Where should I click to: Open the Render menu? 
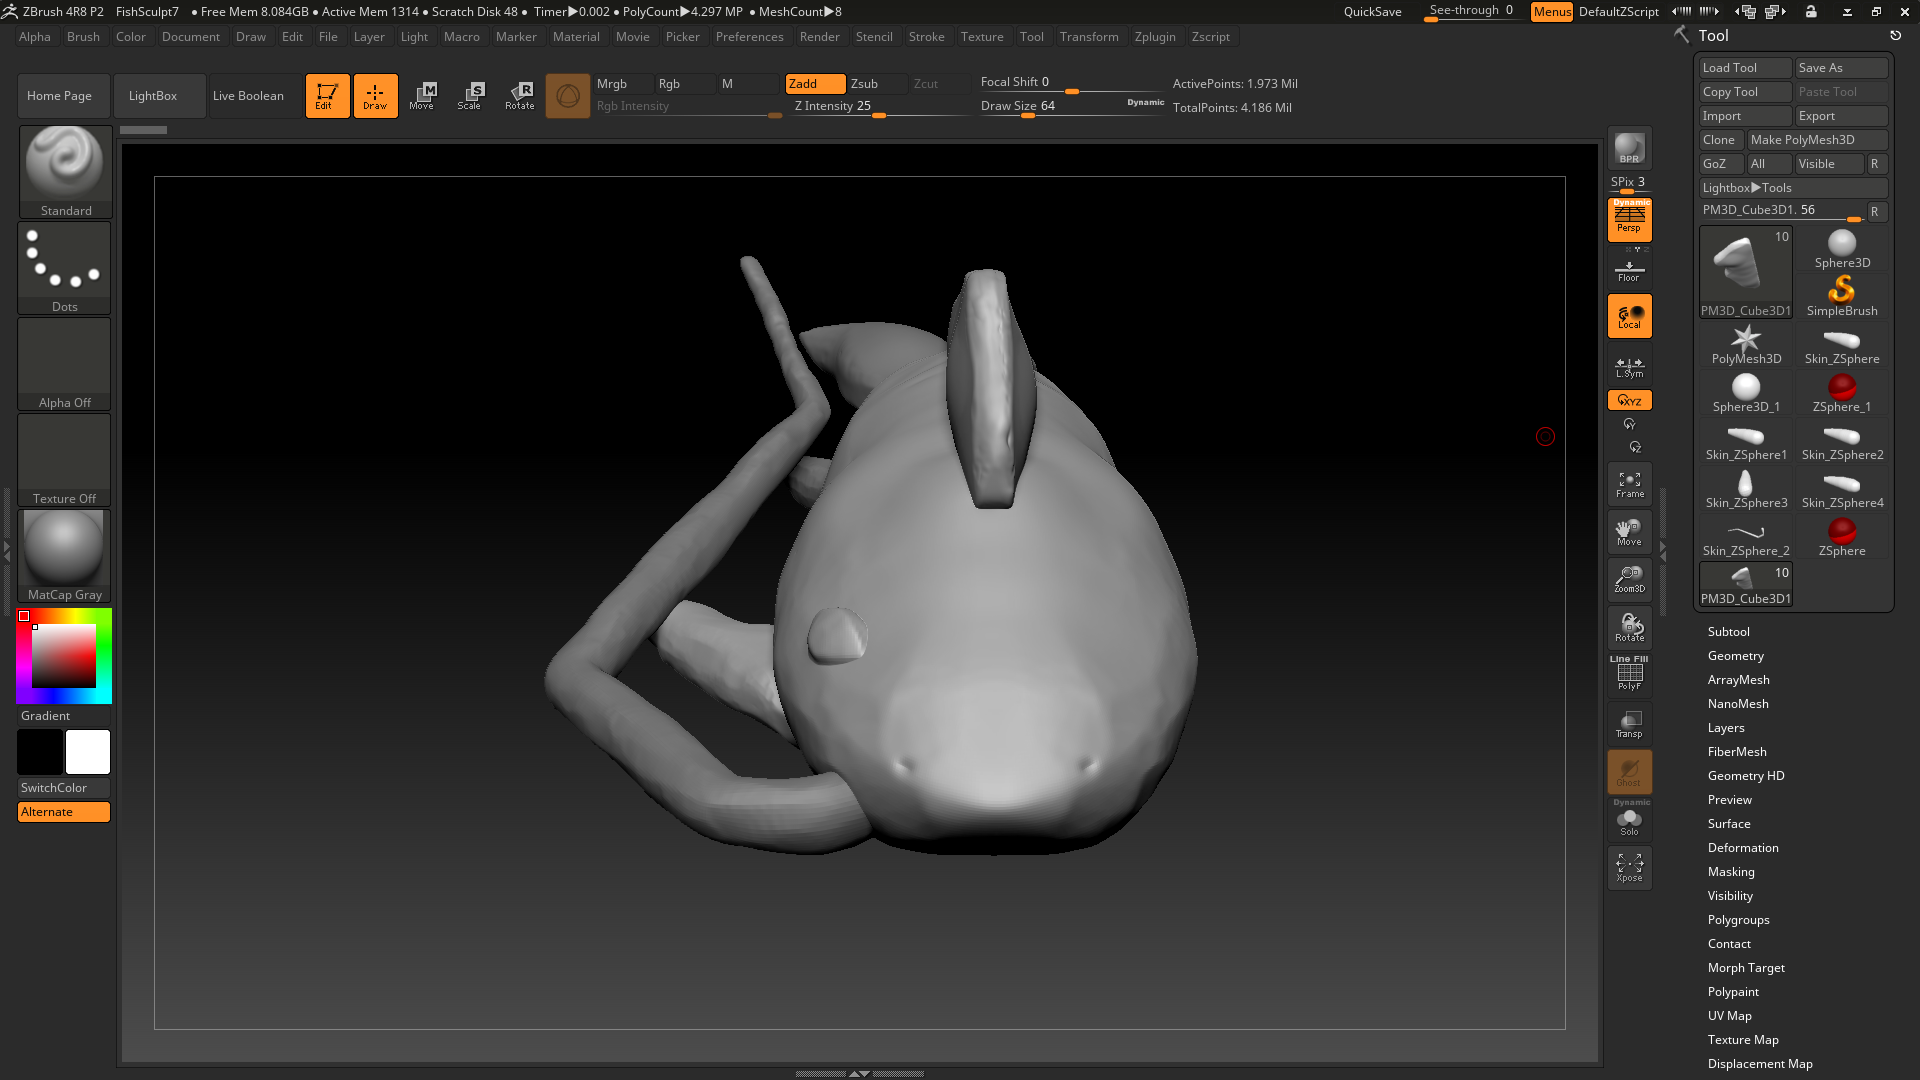click(819, 37)
